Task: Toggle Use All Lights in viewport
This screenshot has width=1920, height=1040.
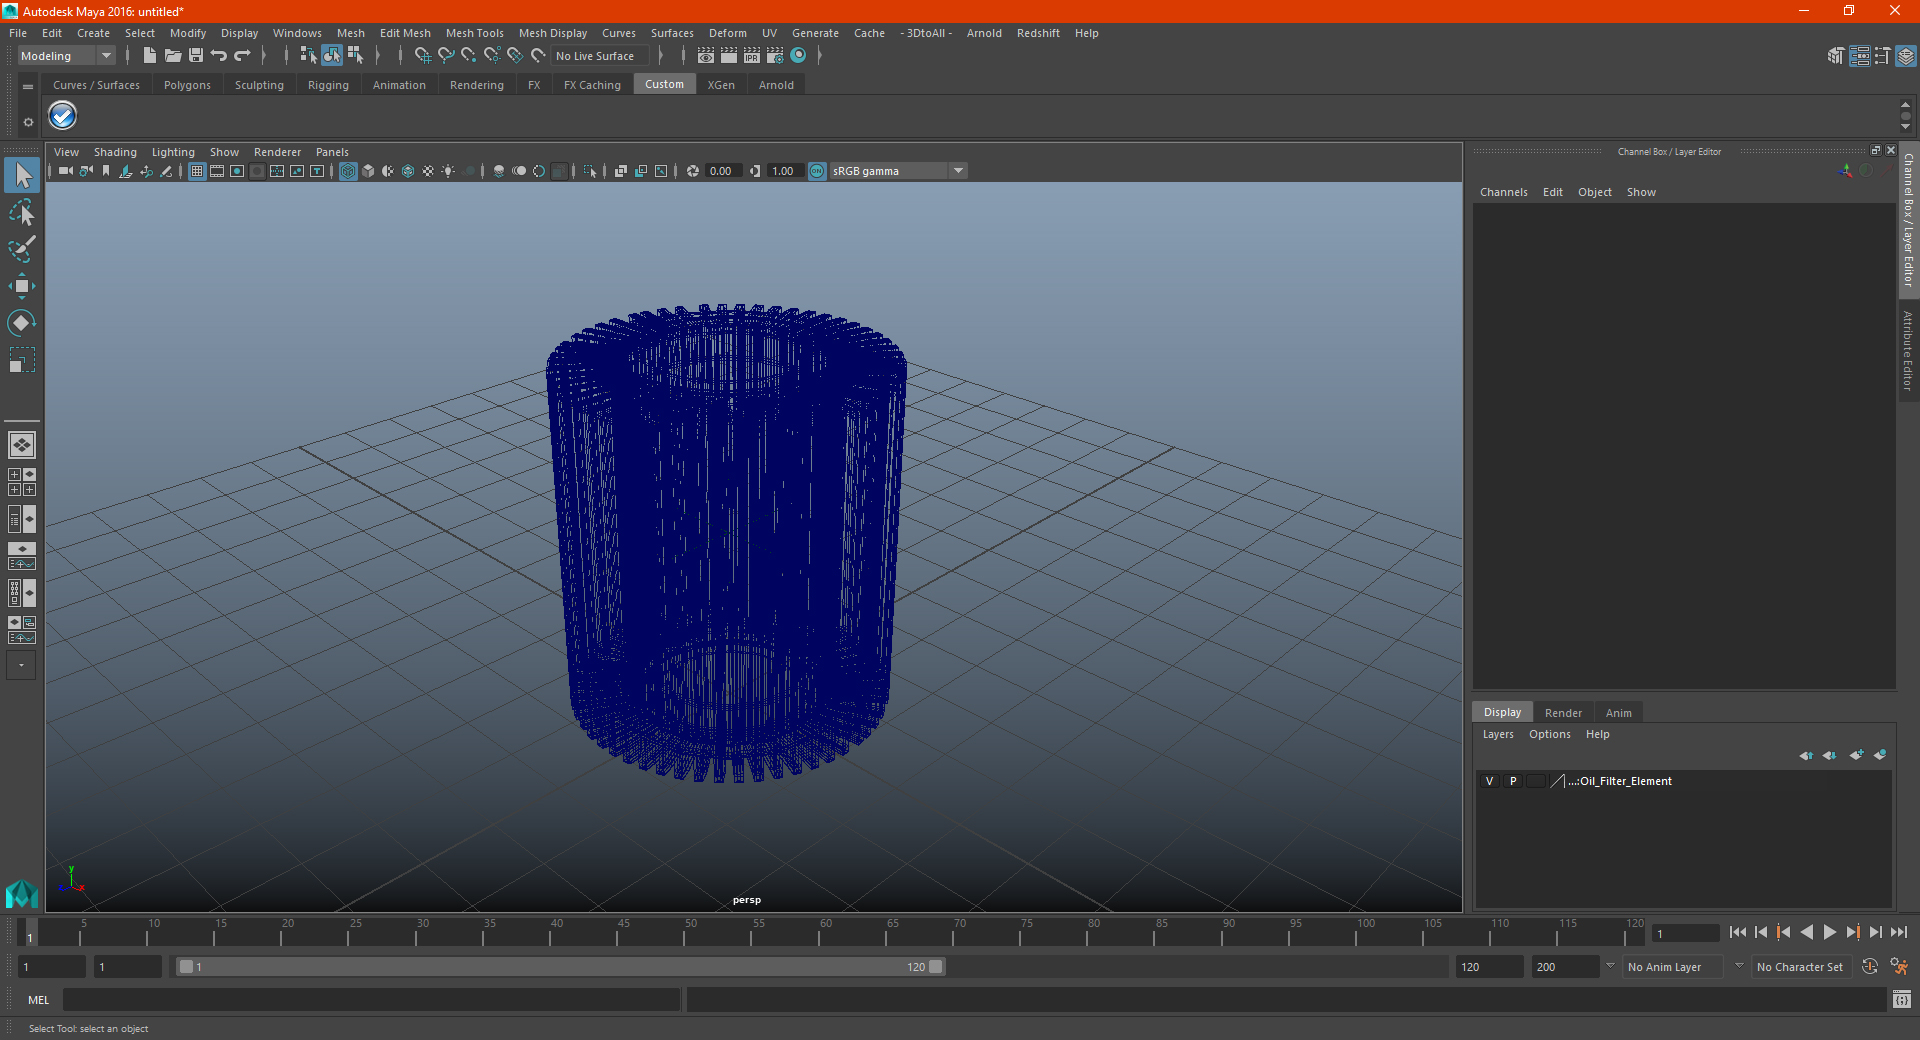Action: [448, 171]
